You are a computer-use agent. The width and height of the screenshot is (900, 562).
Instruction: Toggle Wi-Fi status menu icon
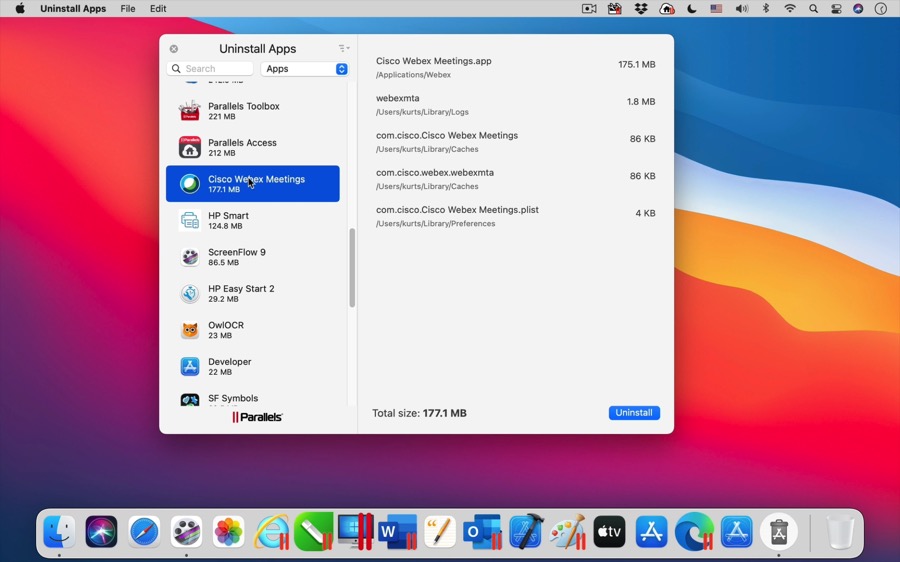pyautogui.click(x=790, y=9)
